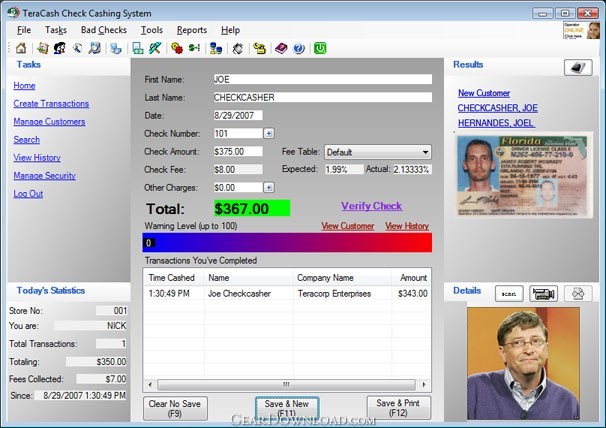
Task: Click the Save & Print (F12) button
Action: [x=398, y=408]
